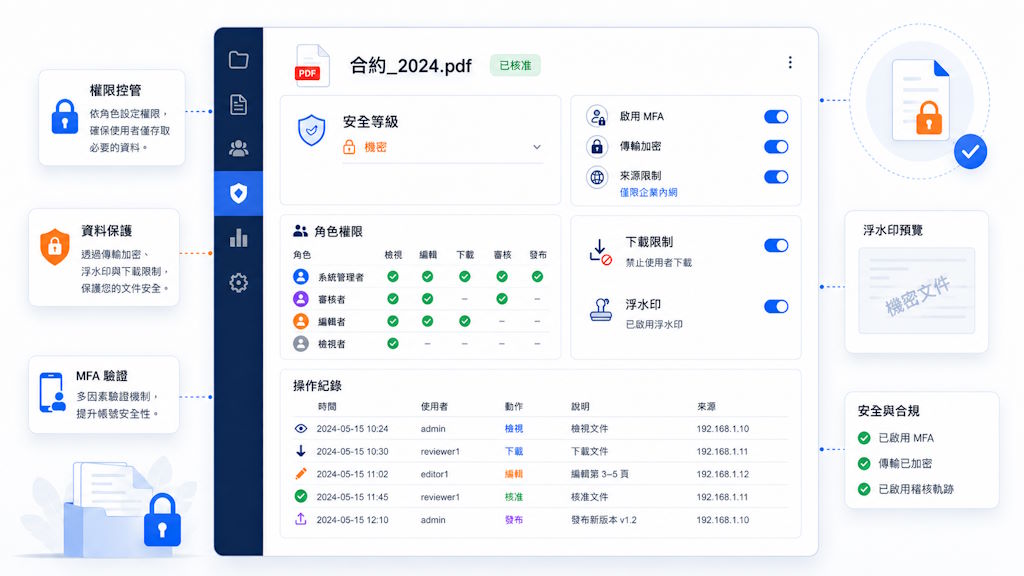Click the 已核准 status badge
Viewport: 1024px width, 576px height.
pos(515,65)
